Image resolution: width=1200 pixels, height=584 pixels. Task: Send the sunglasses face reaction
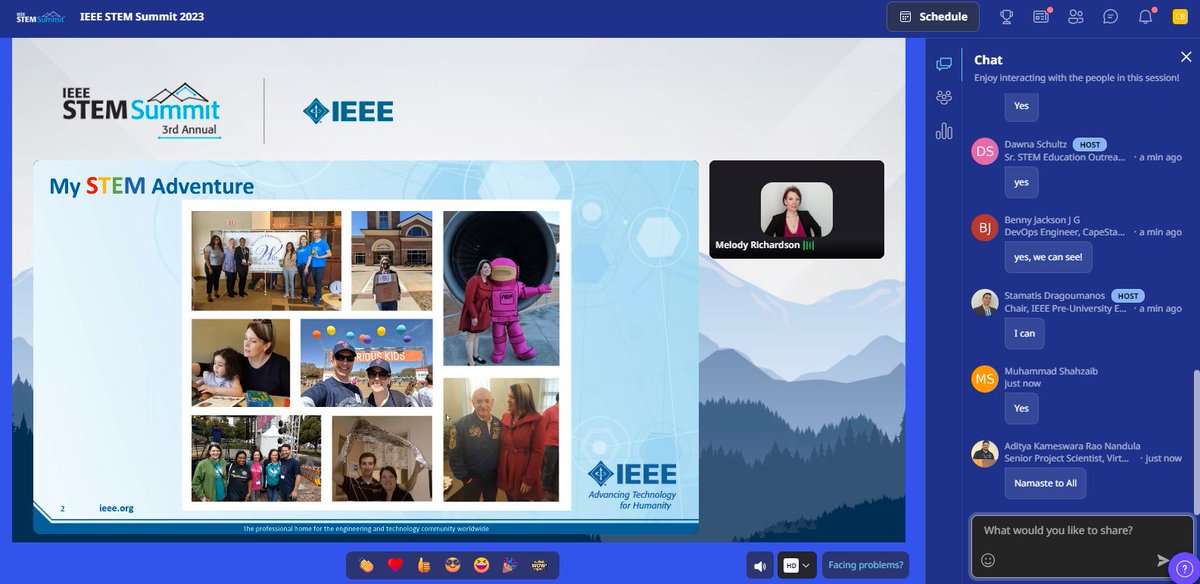[453, 566]
